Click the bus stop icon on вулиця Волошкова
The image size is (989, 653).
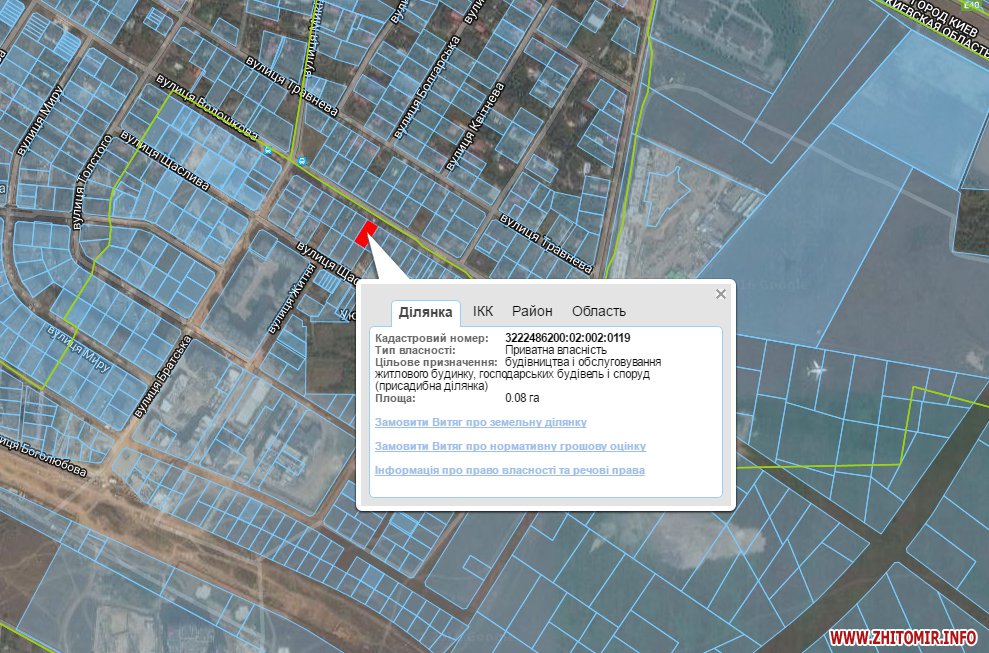[x=267, y=149]
